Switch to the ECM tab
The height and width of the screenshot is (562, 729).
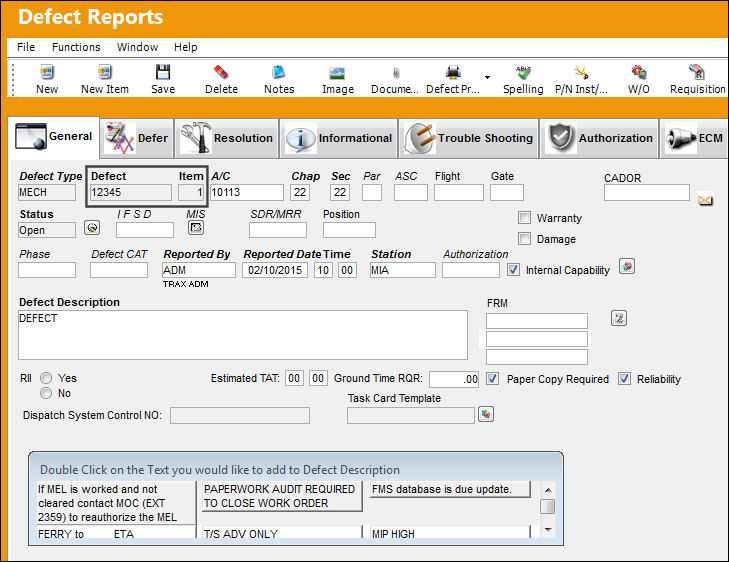click(x=694, y=138)
